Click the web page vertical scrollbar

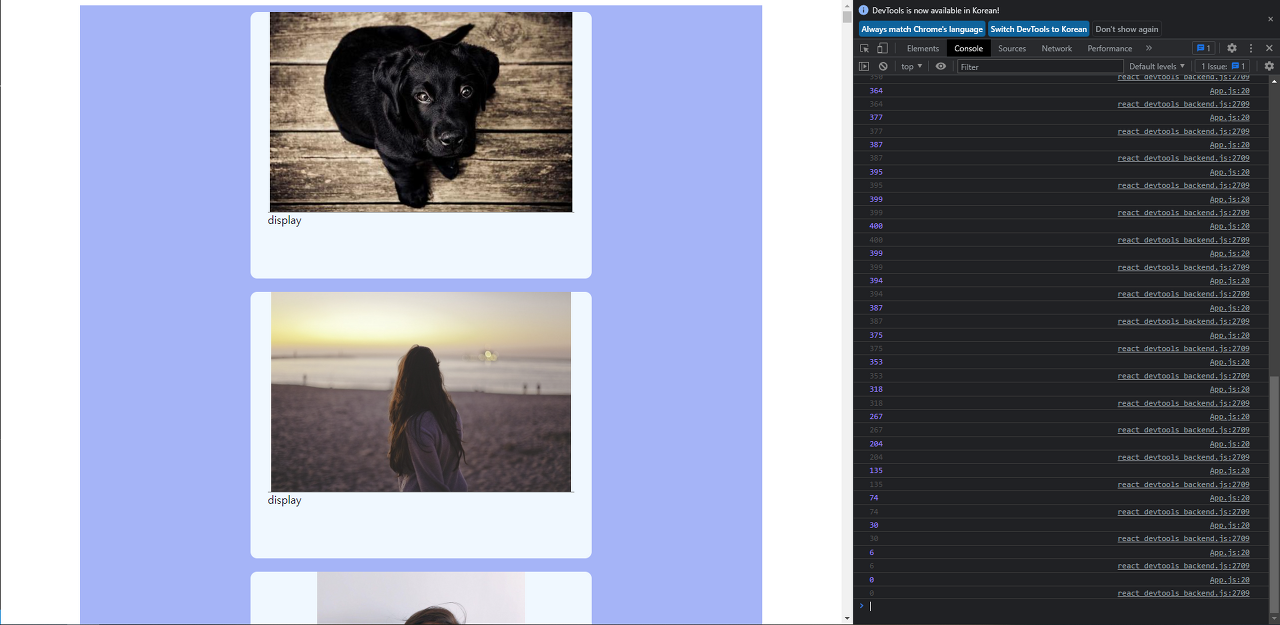(x=847, y=312)
